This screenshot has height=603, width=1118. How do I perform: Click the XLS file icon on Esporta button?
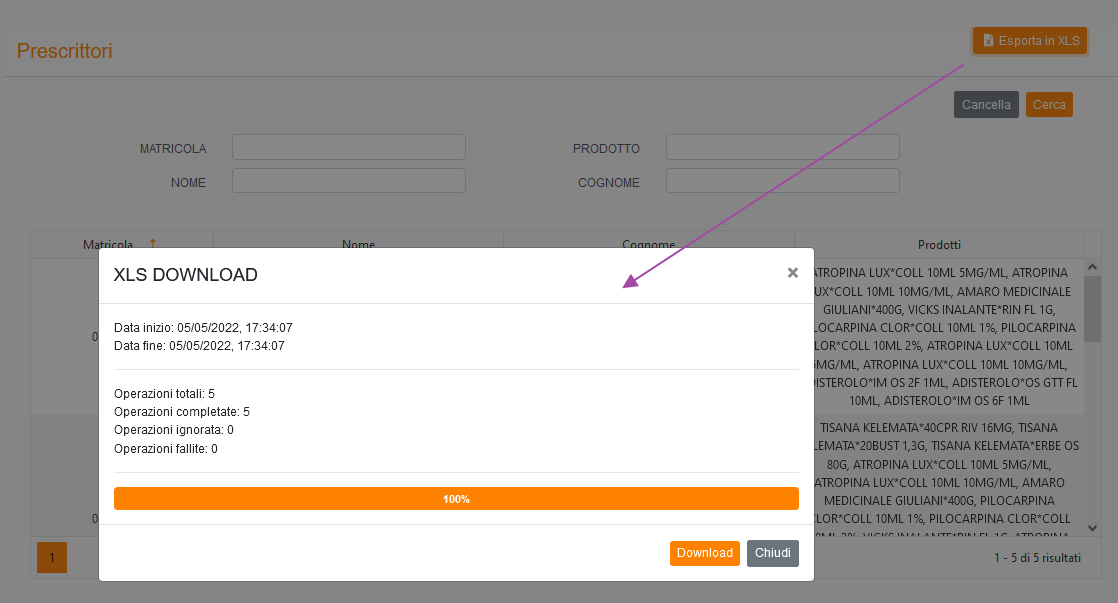(988, 41)
